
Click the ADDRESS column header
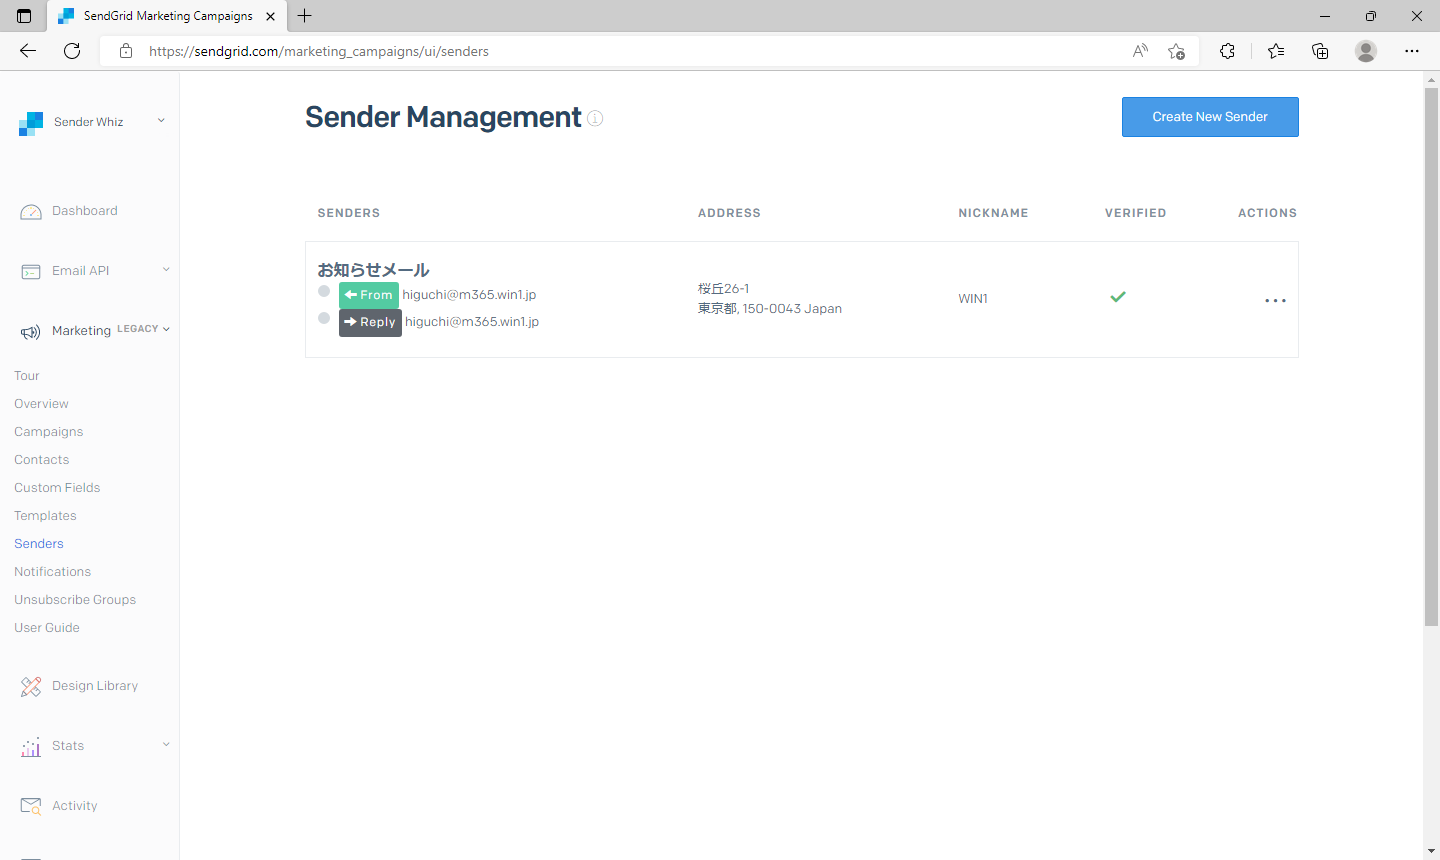coord(729,213)
